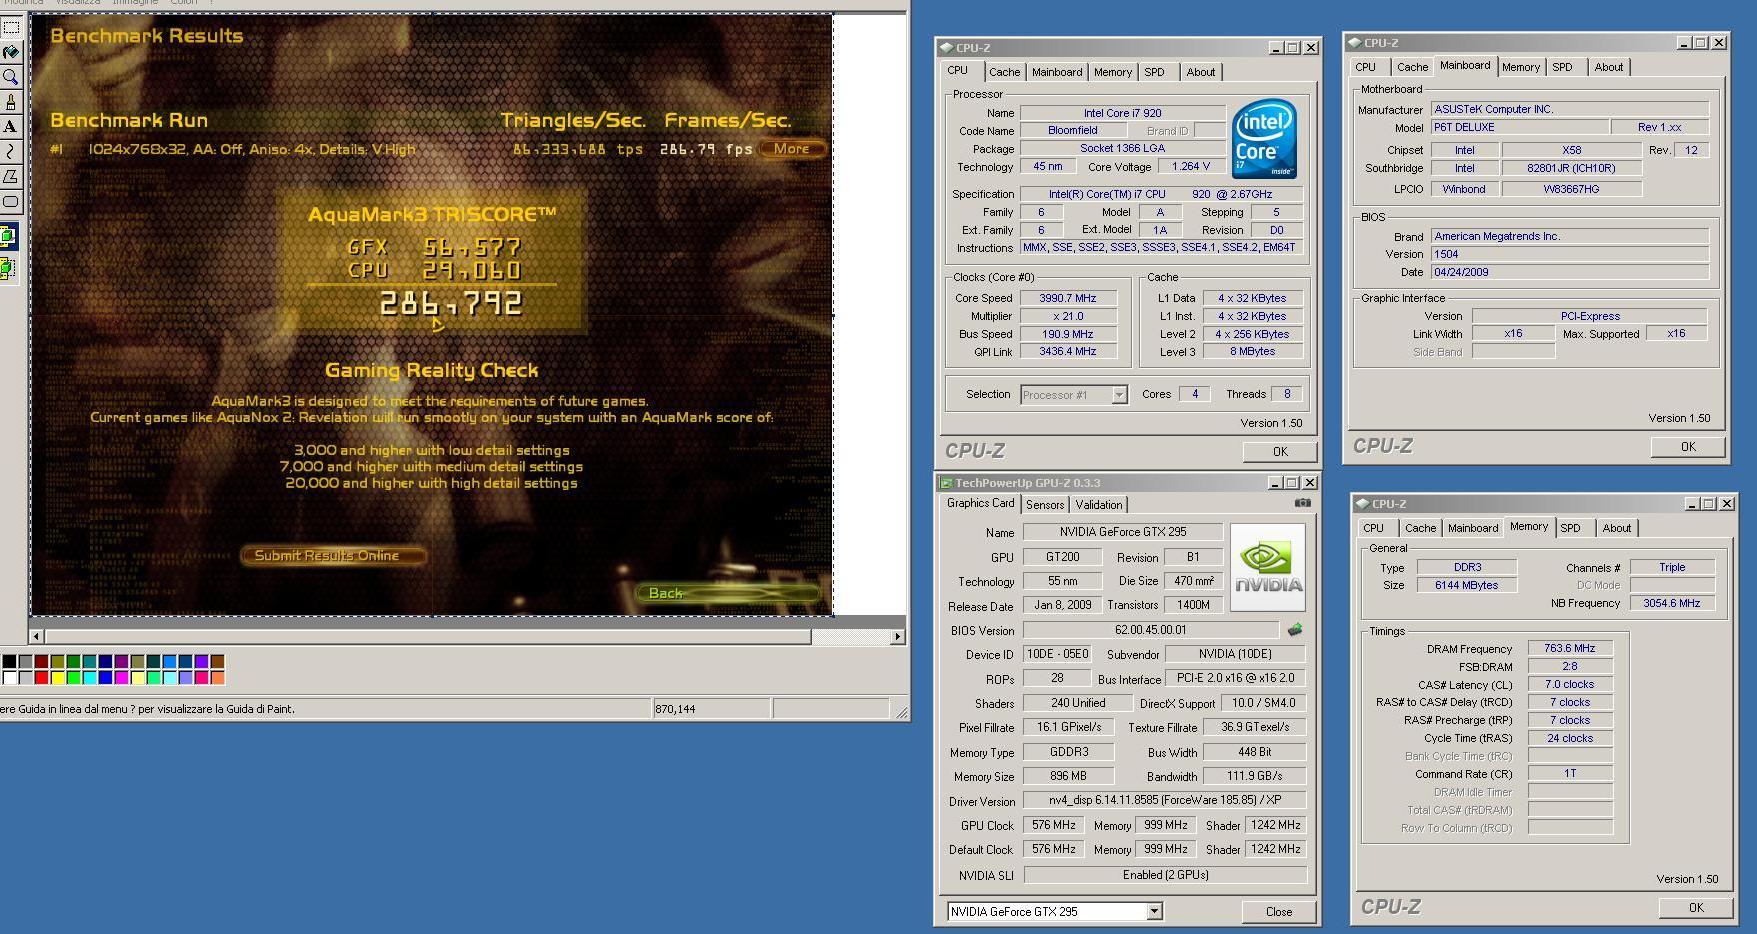The image size is (1757, 934).
Task: Click the CPU Name field Intel Core i7 920
Action: click(x=1122, y=113)
